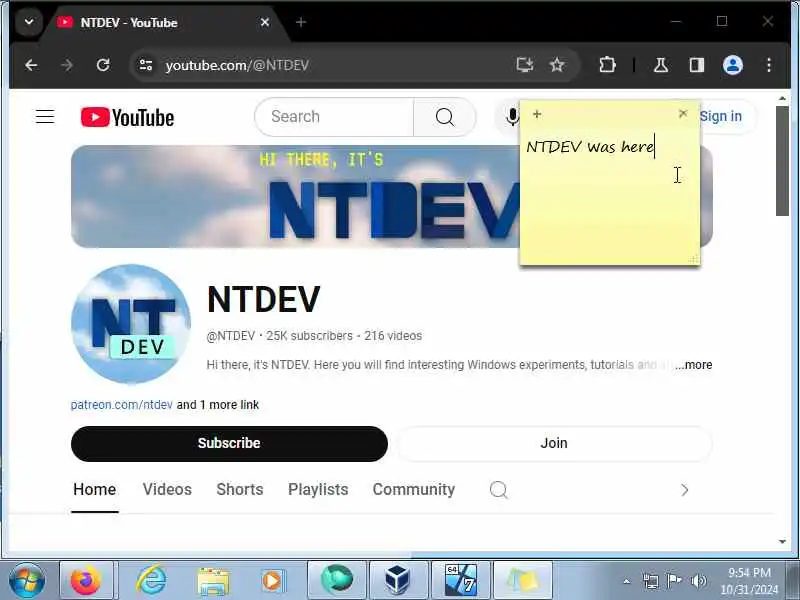Switch to the Community tab

(x=414, y=489)
